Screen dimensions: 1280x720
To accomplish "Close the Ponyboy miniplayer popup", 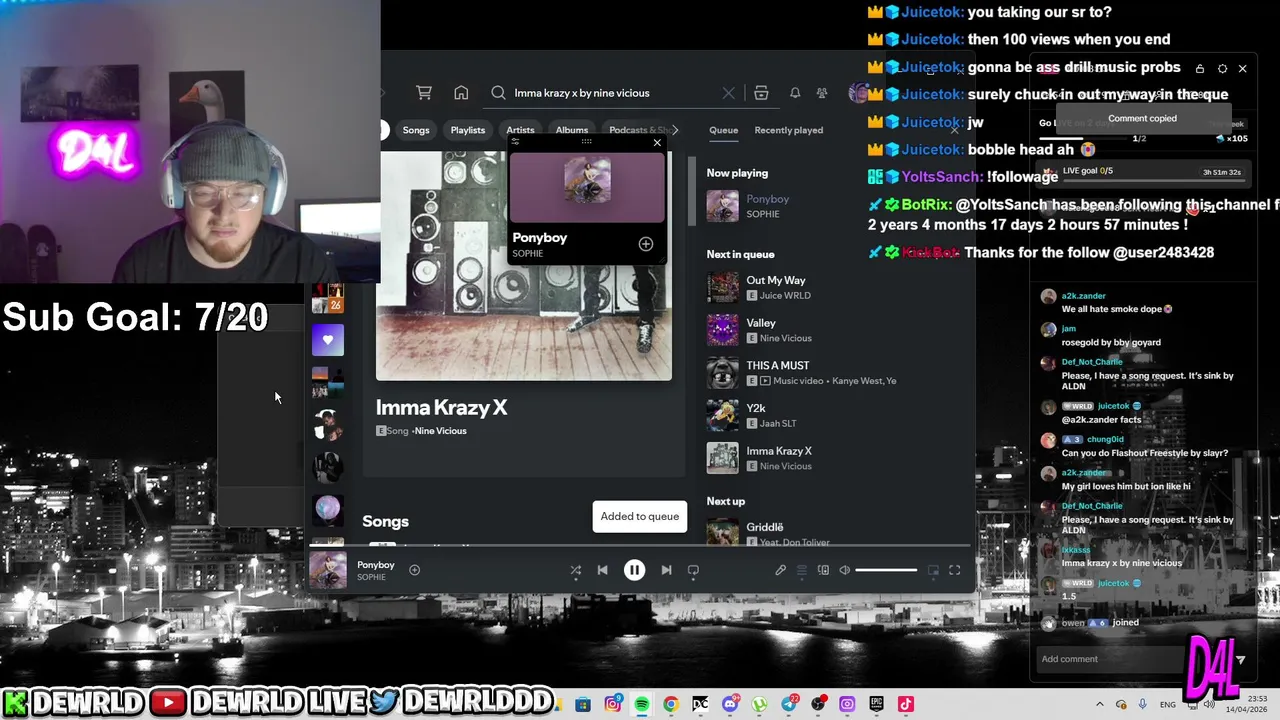I will pos(657,143).
